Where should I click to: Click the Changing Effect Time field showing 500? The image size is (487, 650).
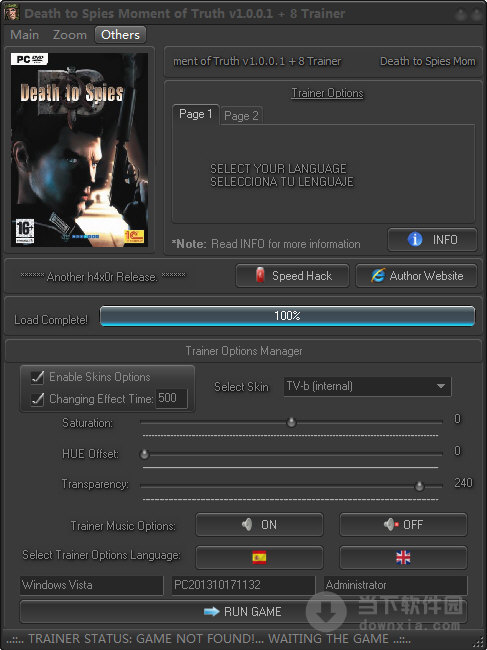point(171,398)
